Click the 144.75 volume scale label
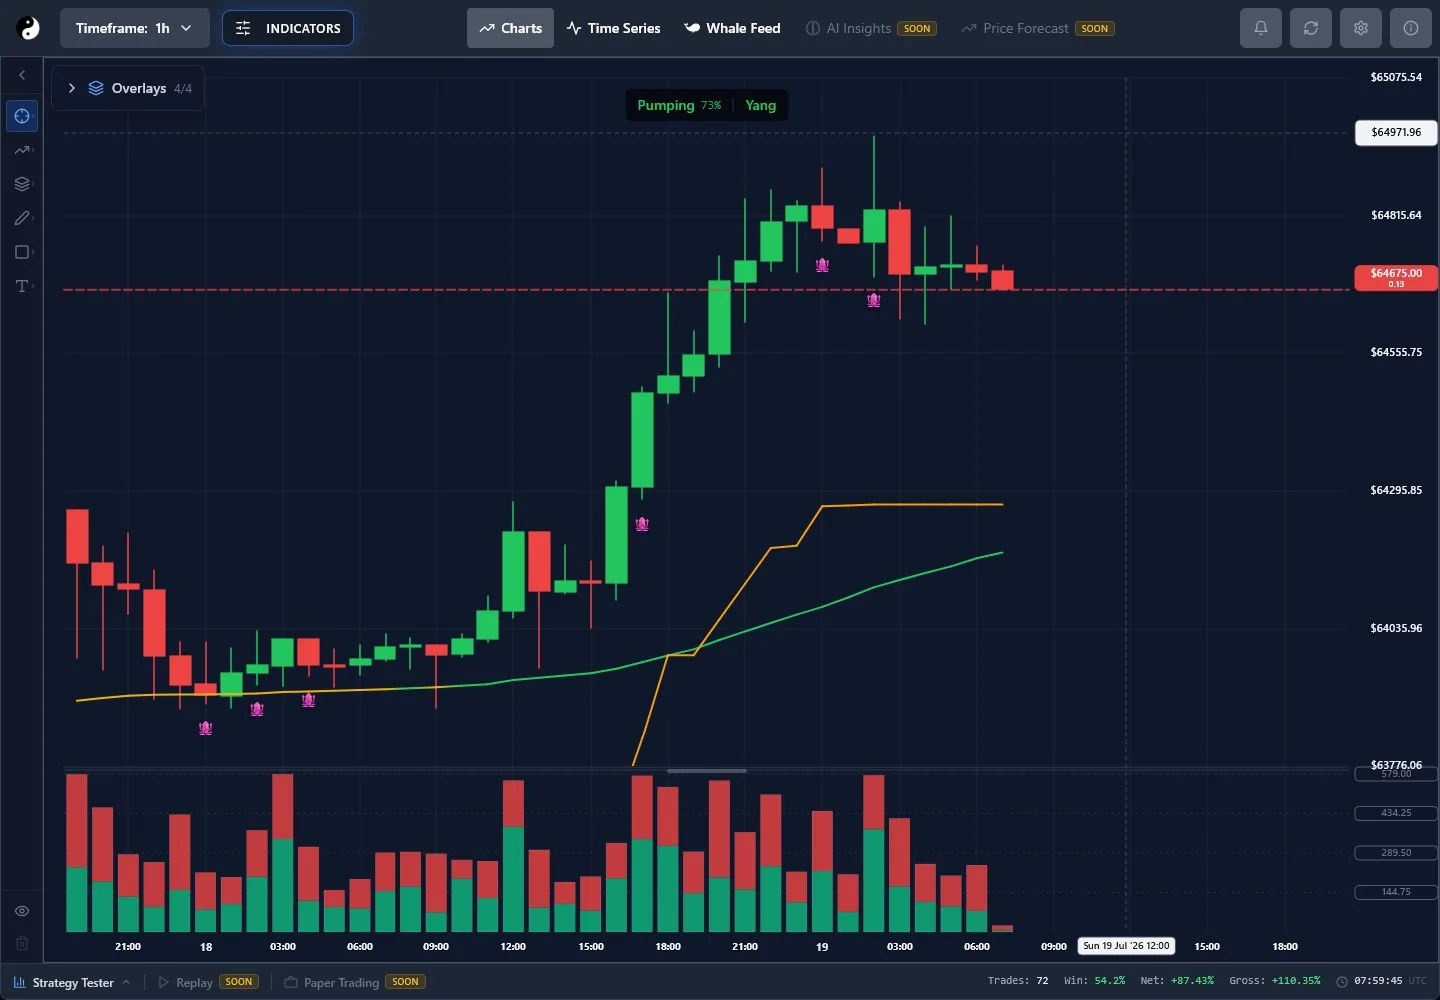The height and width of the screenshot is (1000, 1440). (1396, 892)
